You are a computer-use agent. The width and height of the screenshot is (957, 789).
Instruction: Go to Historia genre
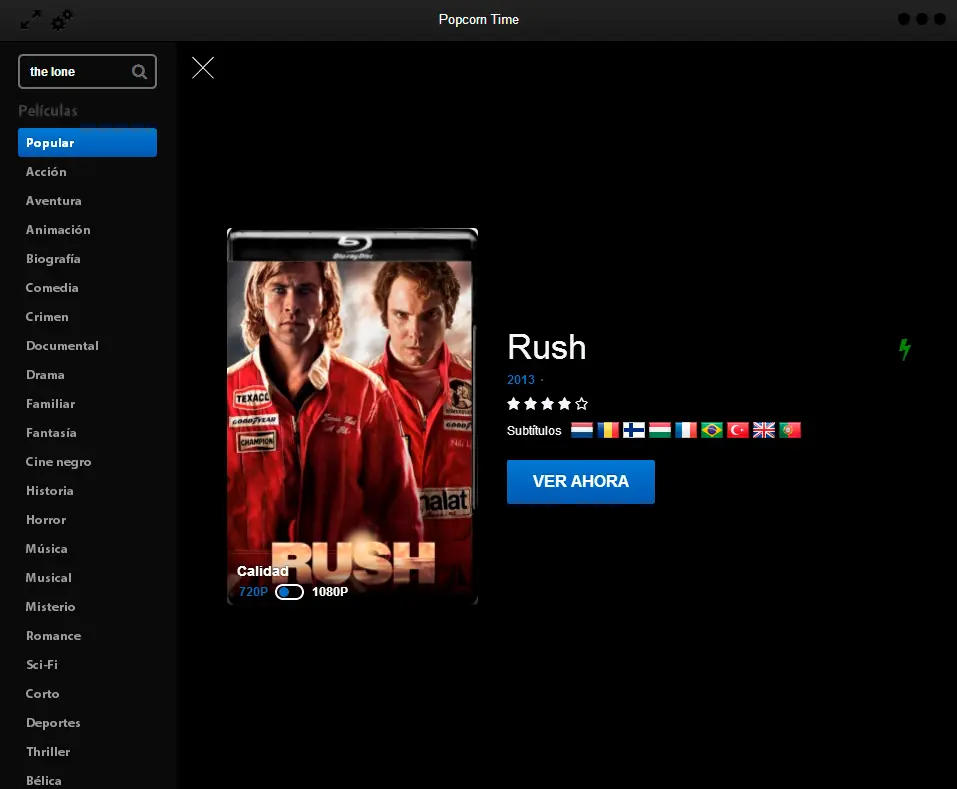(49, 491)
